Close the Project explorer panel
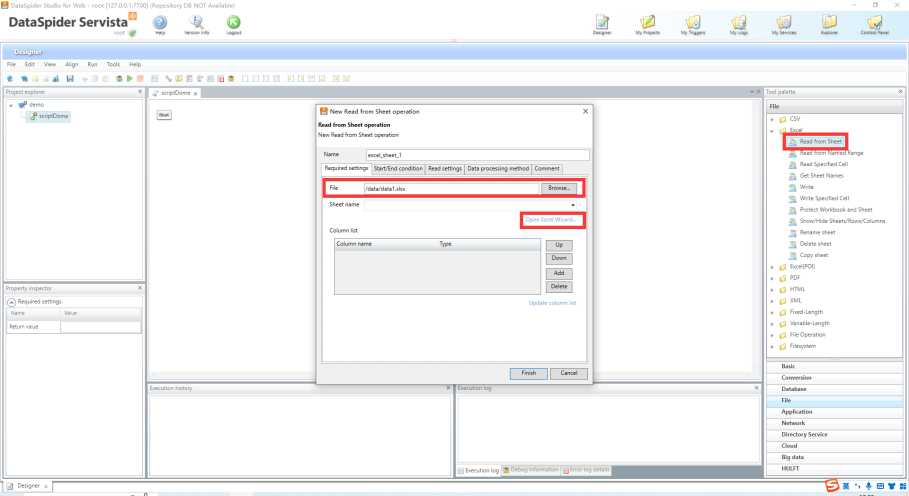Image resolution: width=909 pixels, height=496 pixels. 140,92
